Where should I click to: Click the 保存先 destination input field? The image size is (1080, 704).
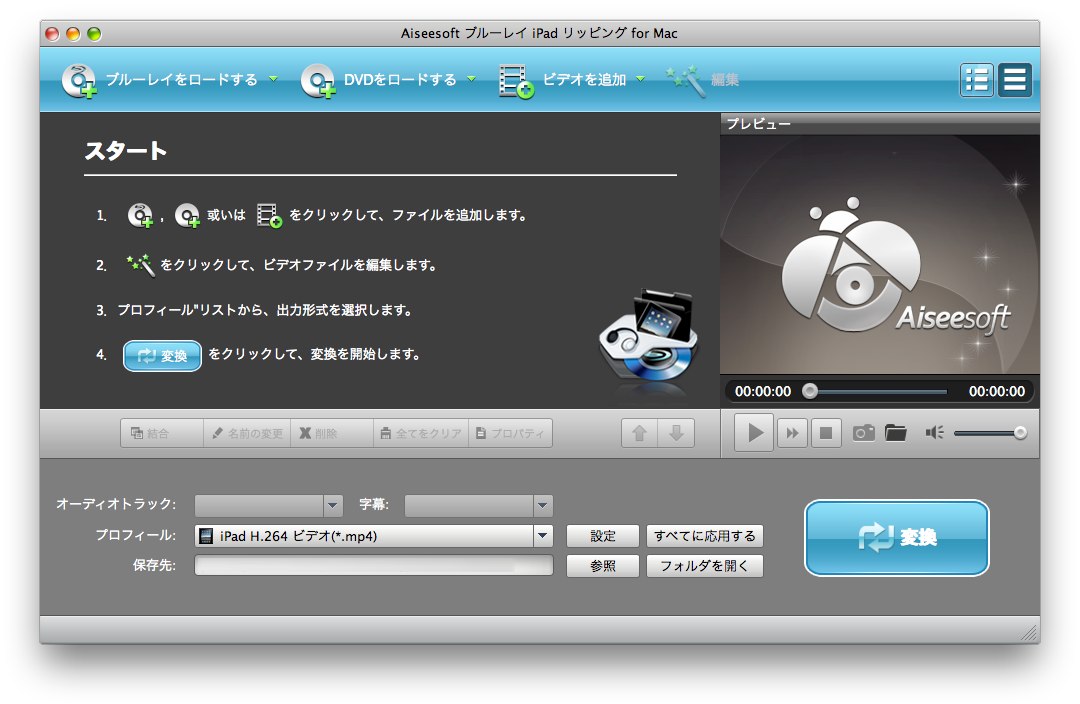373,566
